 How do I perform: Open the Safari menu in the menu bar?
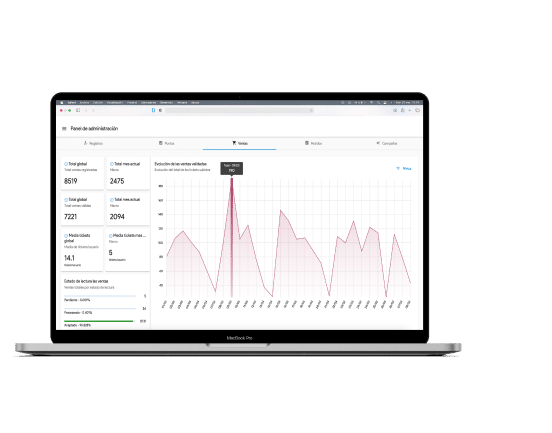coord(71,102)
